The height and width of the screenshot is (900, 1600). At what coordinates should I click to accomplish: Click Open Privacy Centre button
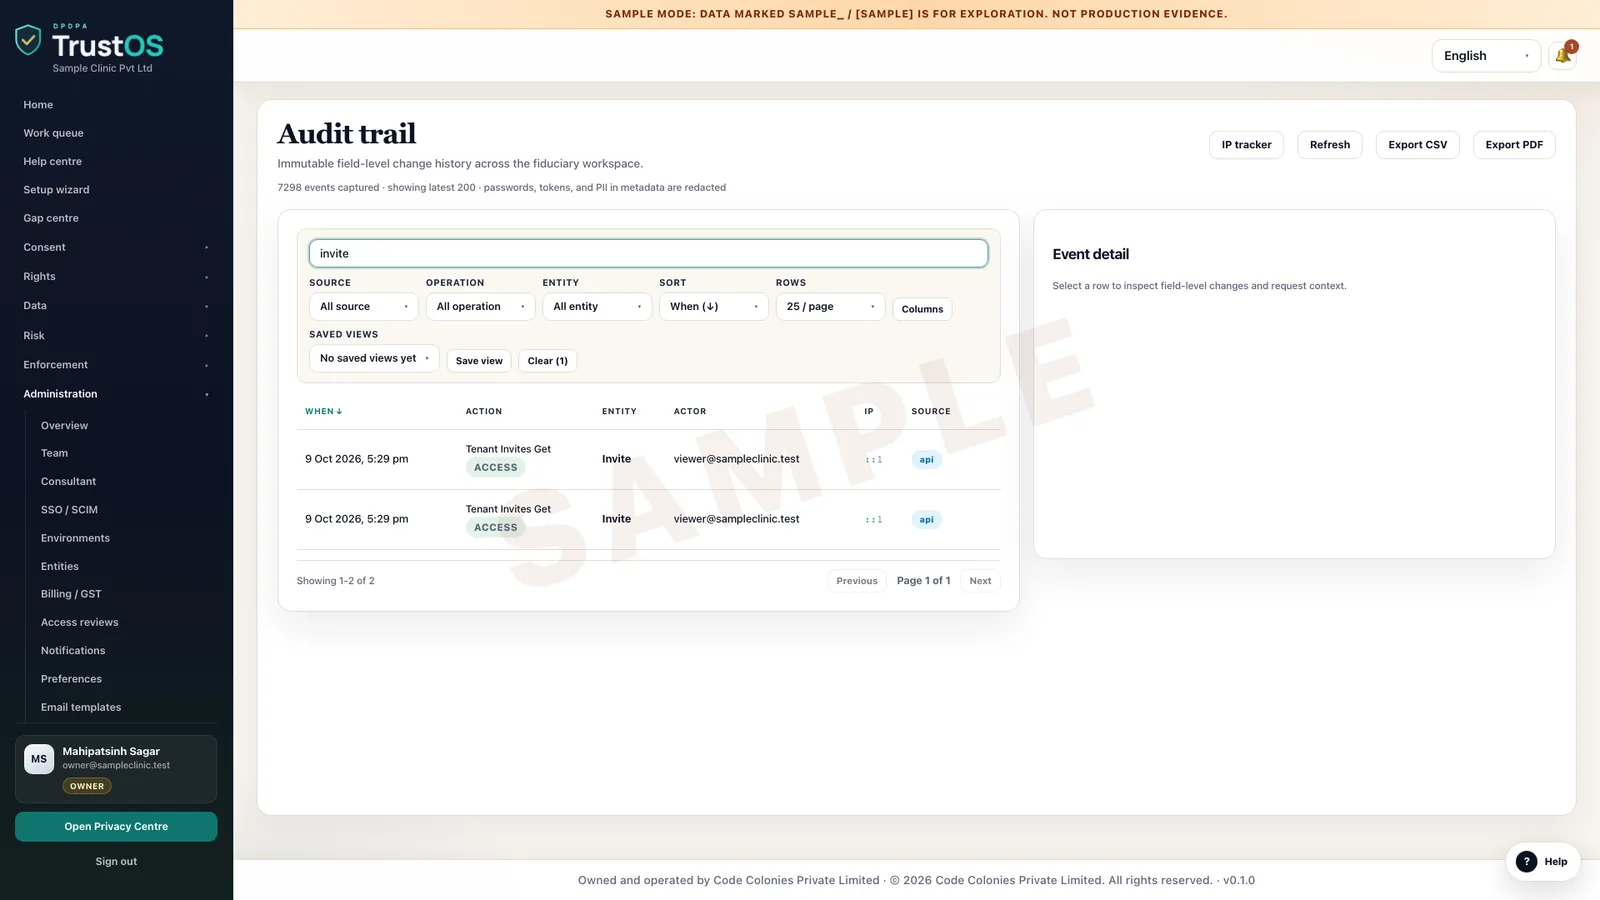116,827
